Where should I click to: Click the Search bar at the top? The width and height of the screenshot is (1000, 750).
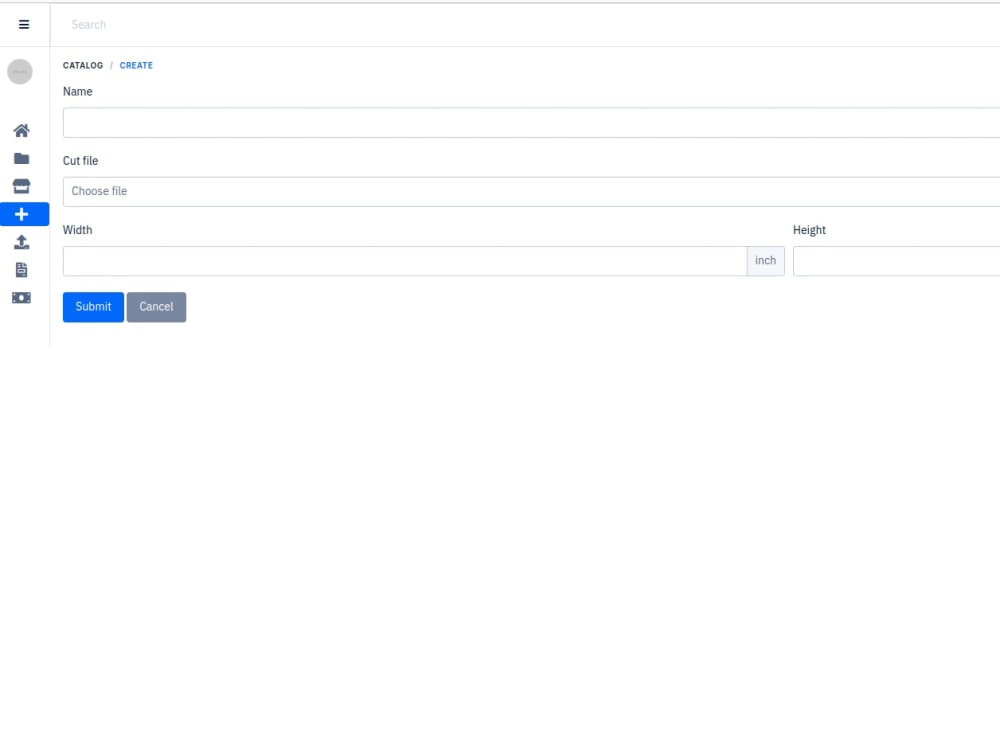pyautogui.click(x=300, y=24)
